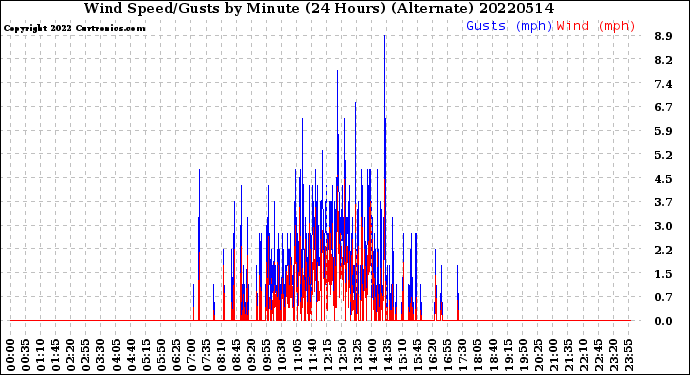Click the 05:15 time axis label
The image size is (690, 375).
(146, 355)
